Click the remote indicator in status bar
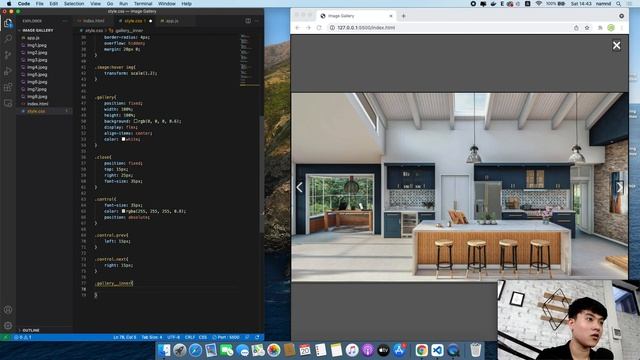The height and width of the screenshot is (360, 640). 5,338
